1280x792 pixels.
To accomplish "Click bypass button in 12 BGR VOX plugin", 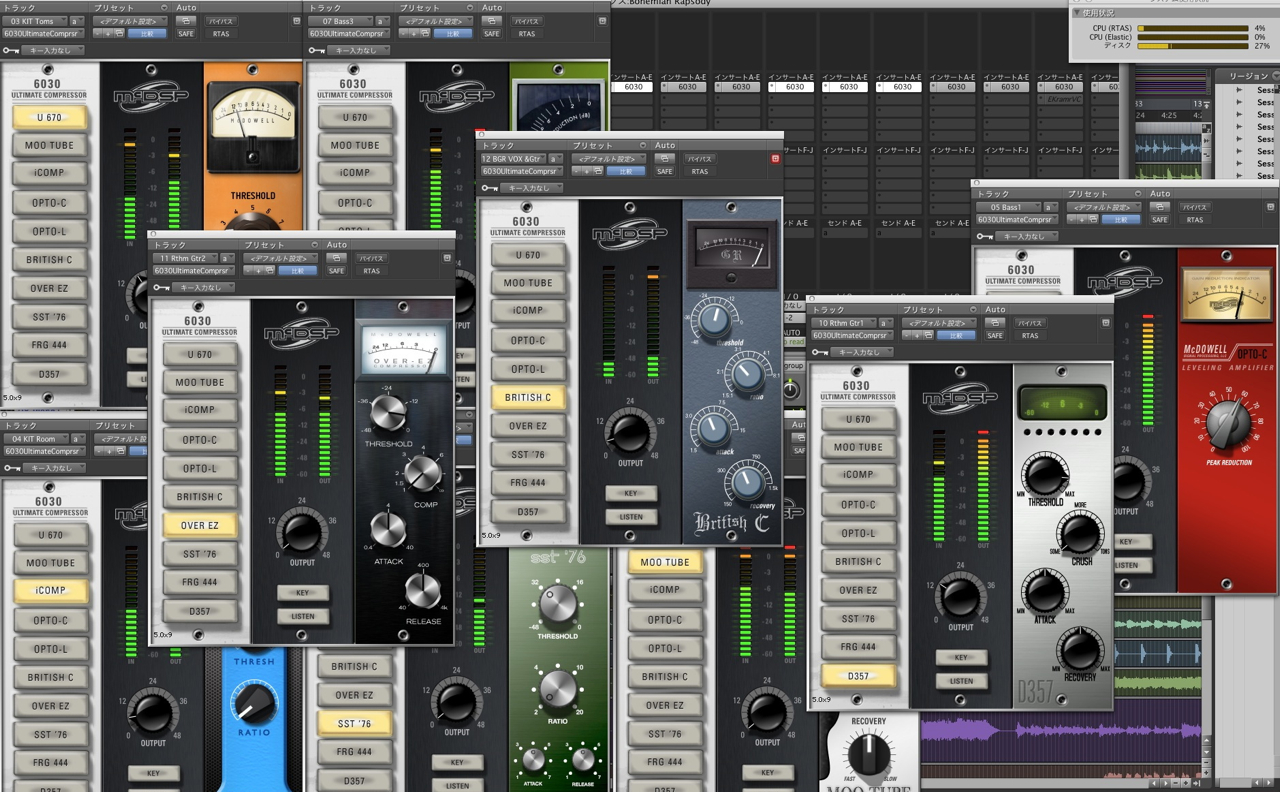I will (x=700, y=158).
